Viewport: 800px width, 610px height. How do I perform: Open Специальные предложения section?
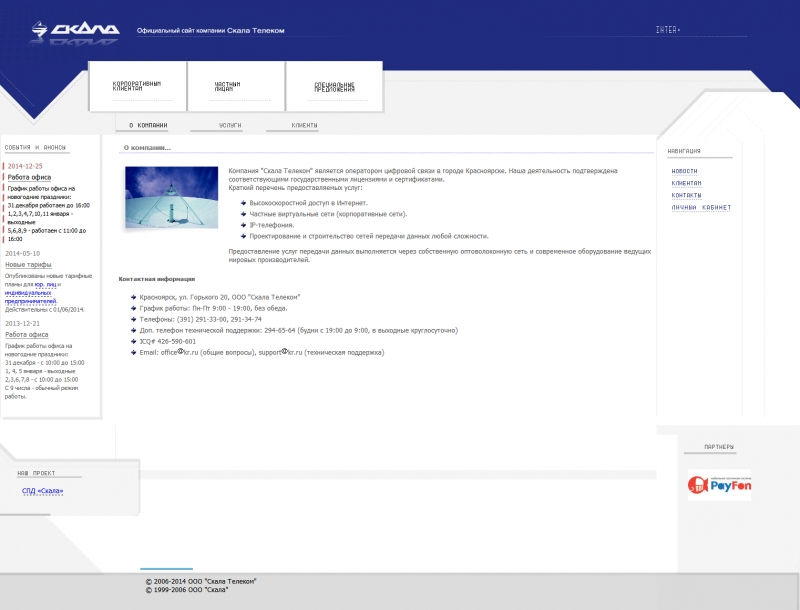pos(334,87)
